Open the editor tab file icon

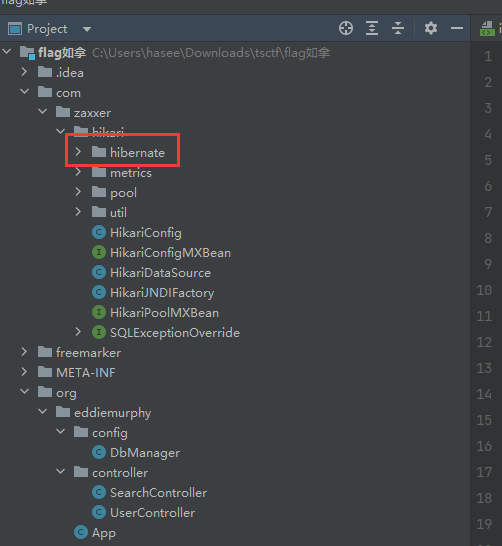coord(487,29)
